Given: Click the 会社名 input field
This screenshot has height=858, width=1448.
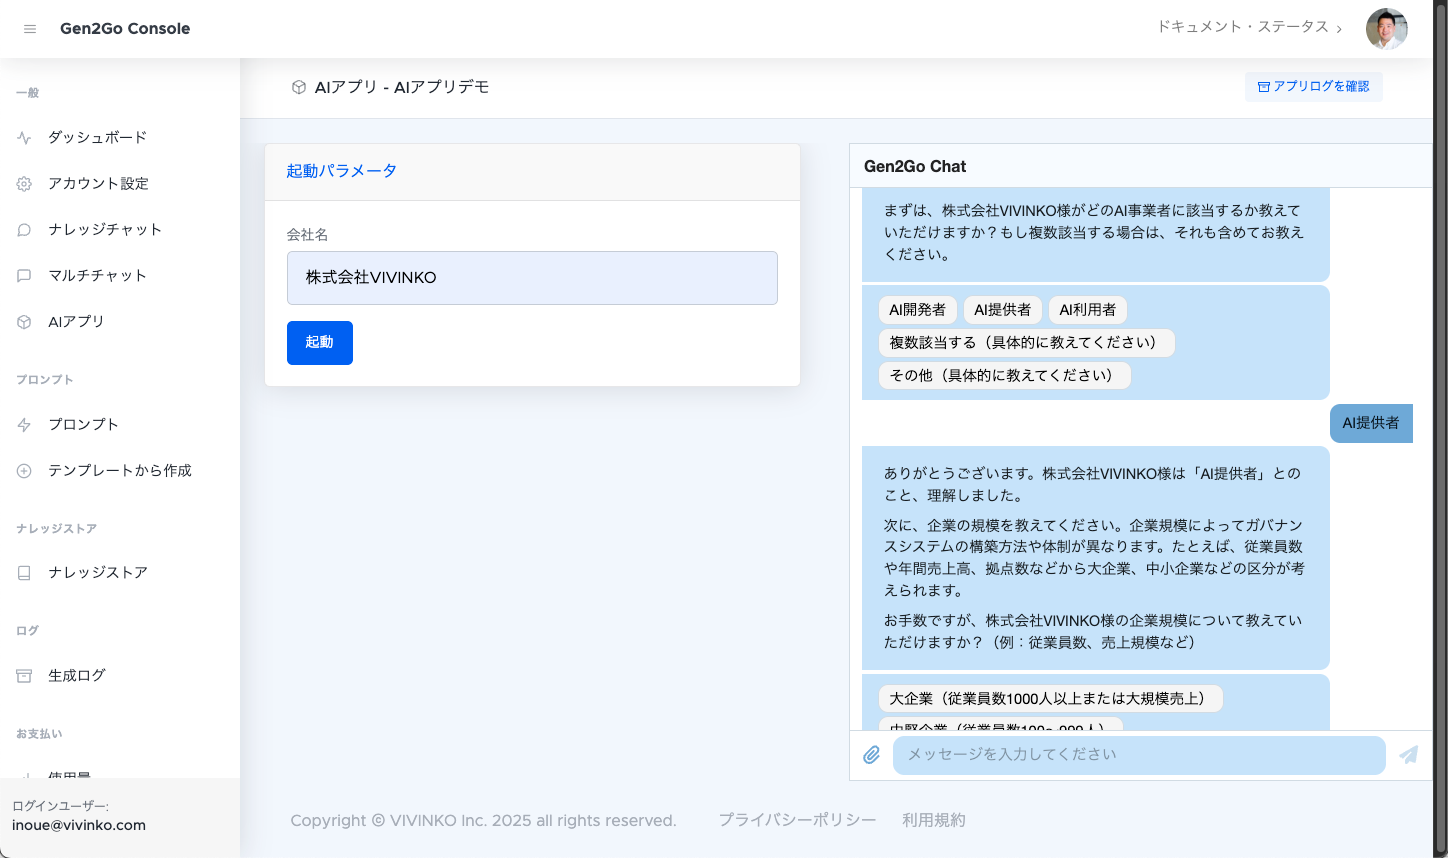Looking at the screenshot, I should point(532,278).
